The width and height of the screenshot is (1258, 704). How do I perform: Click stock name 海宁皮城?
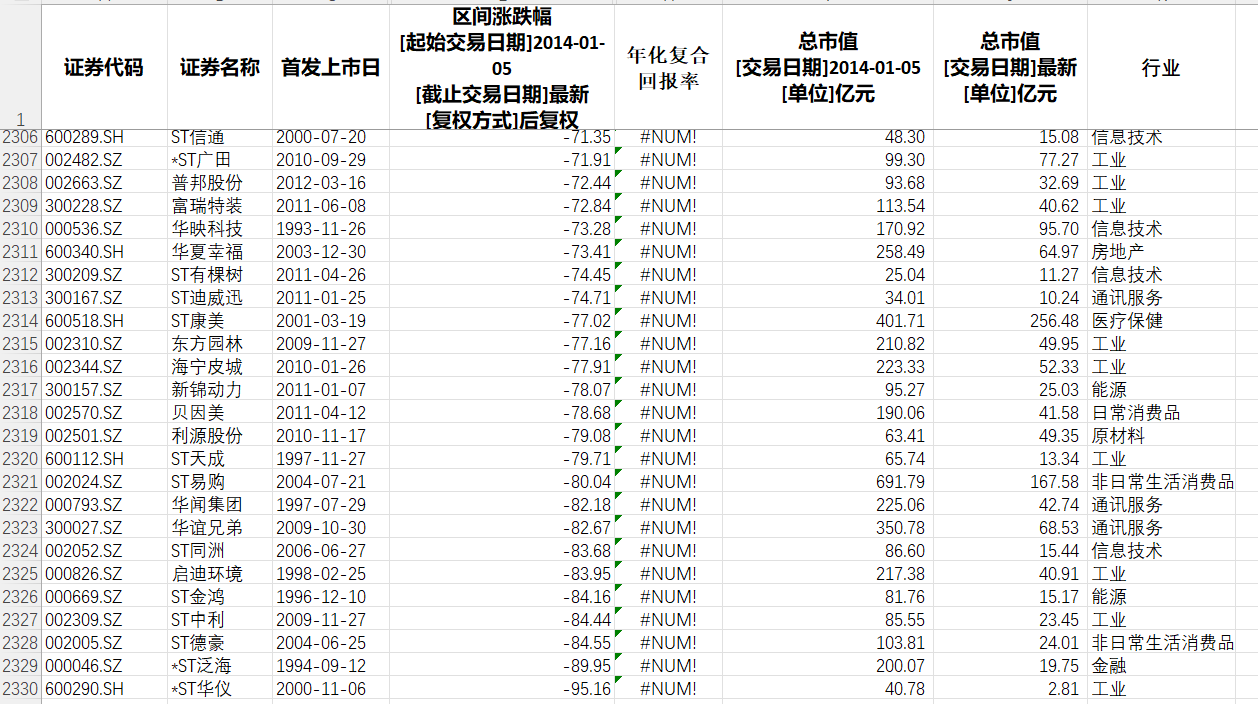207,367
